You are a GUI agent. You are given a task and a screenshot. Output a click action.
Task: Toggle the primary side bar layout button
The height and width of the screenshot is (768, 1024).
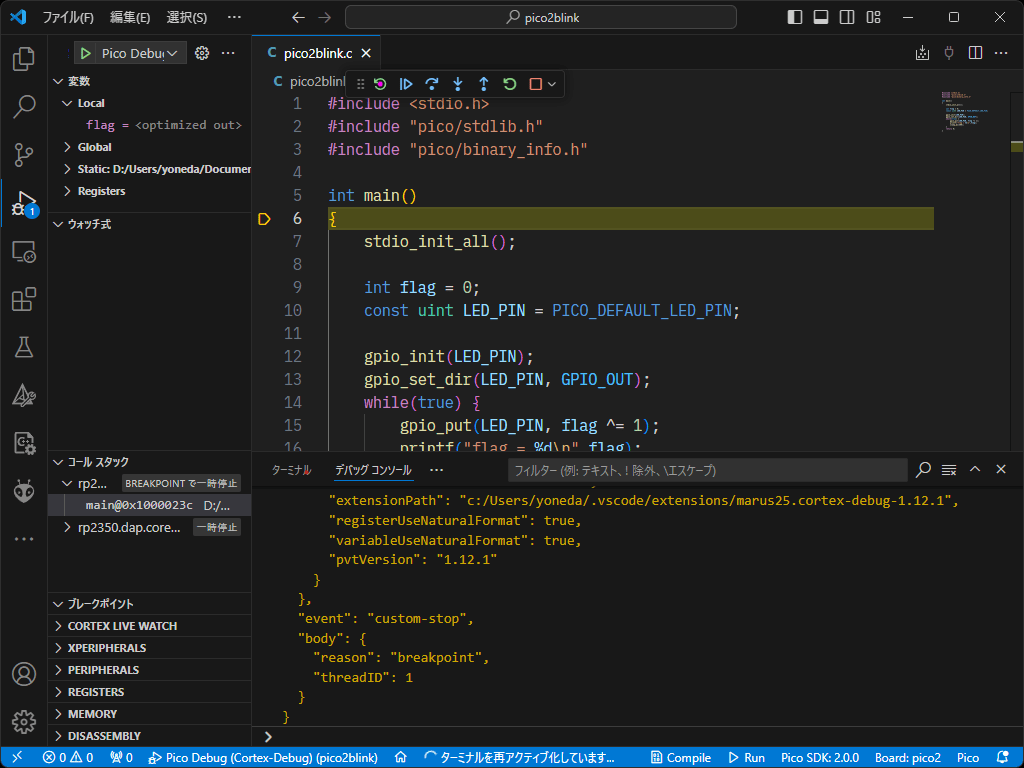(795, 18)
